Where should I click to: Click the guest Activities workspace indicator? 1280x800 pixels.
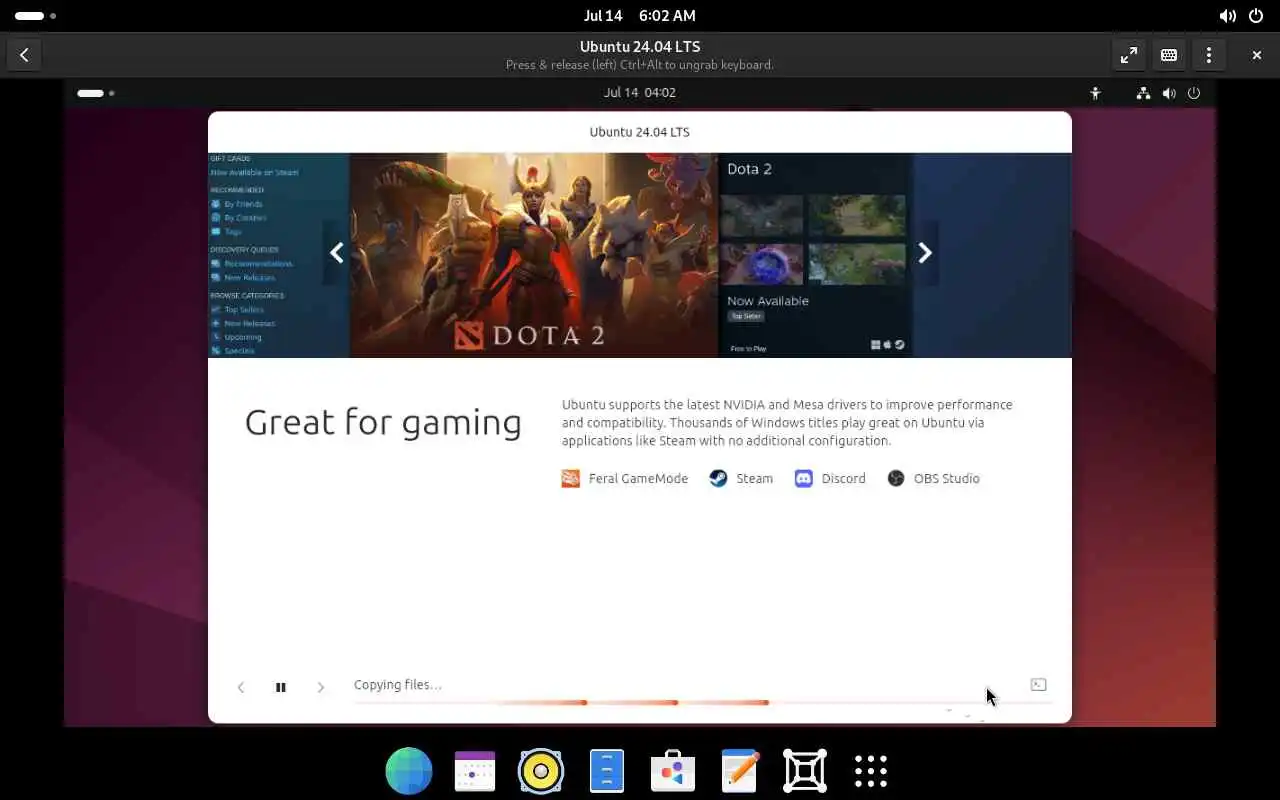coord(96,93)
